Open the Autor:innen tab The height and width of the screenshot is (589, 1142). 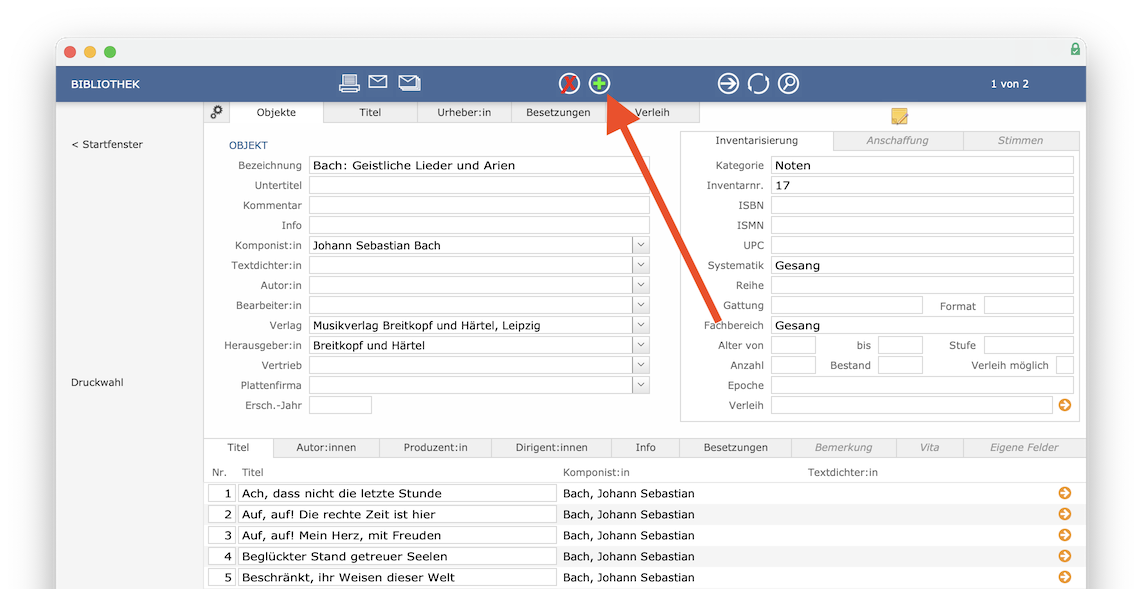coord(326,448)
